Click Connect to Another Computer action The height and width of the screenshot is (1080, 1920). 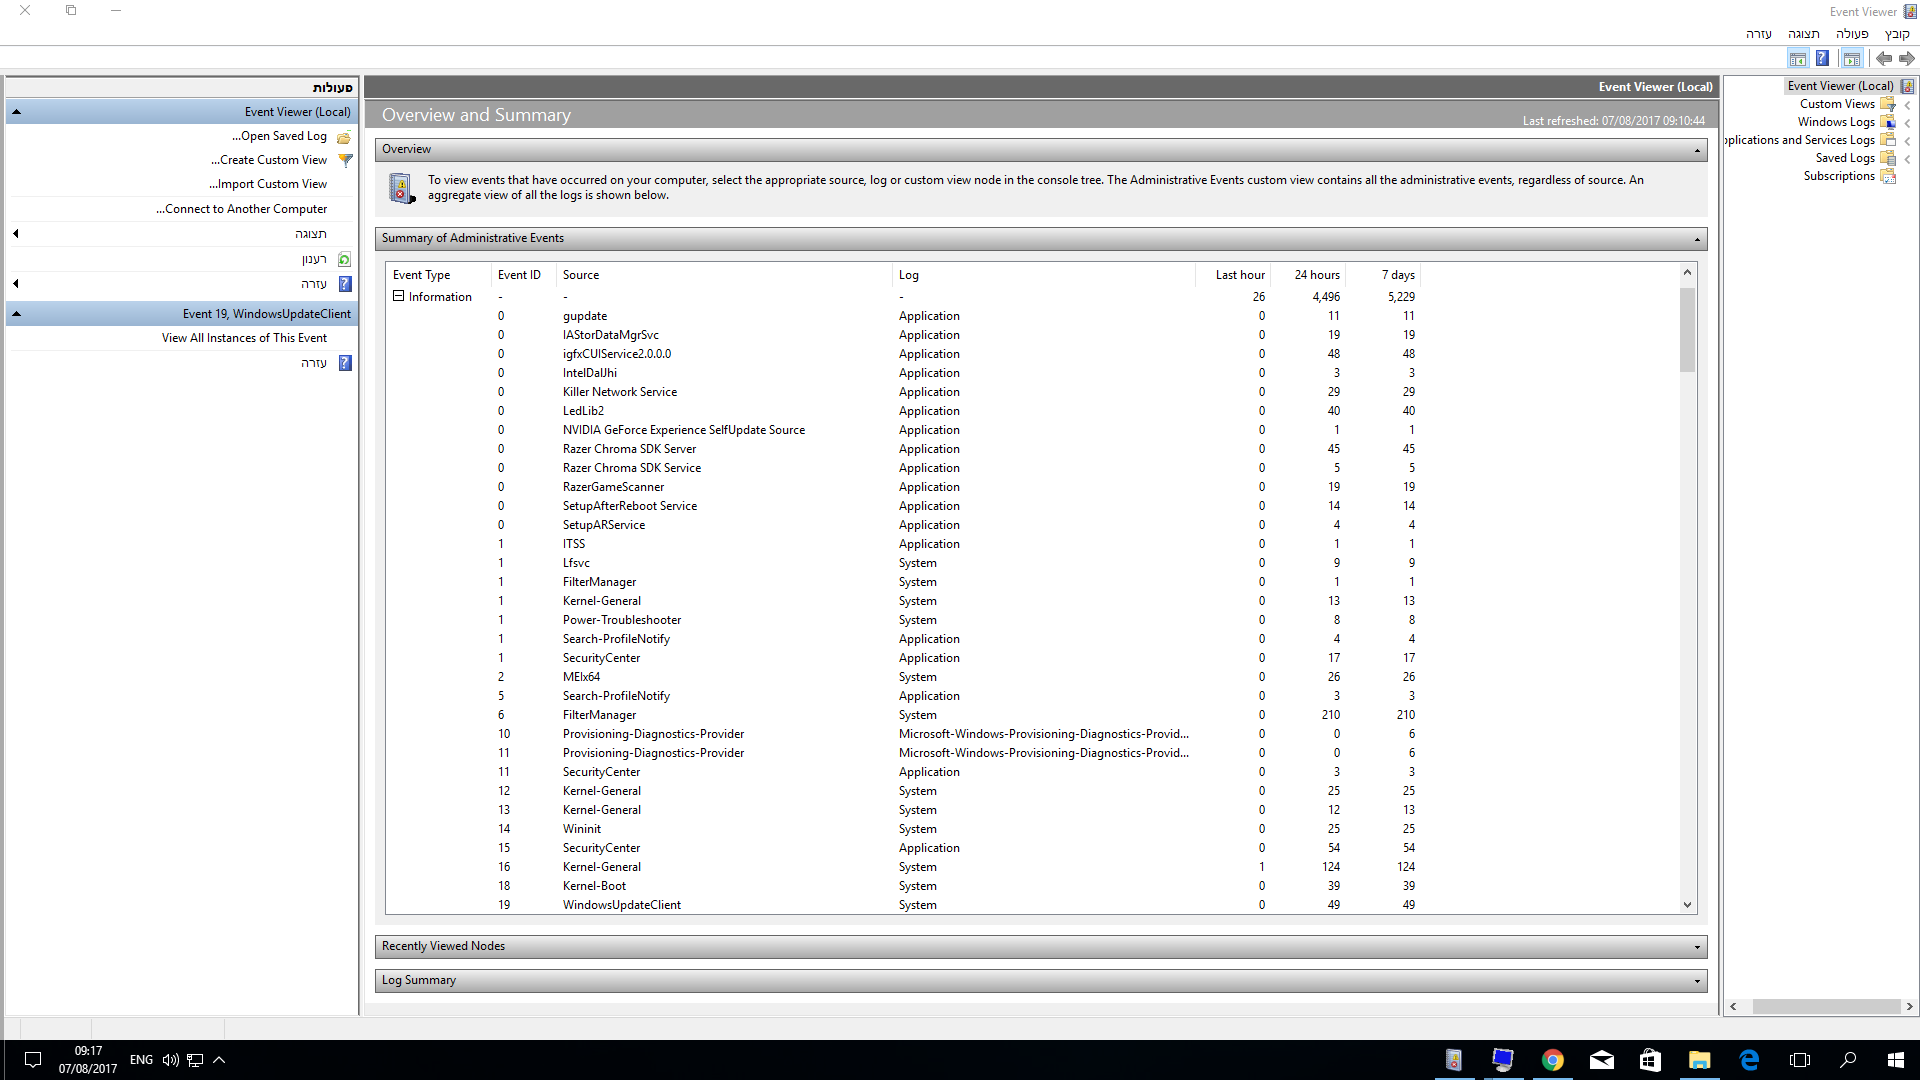[241, 209]
